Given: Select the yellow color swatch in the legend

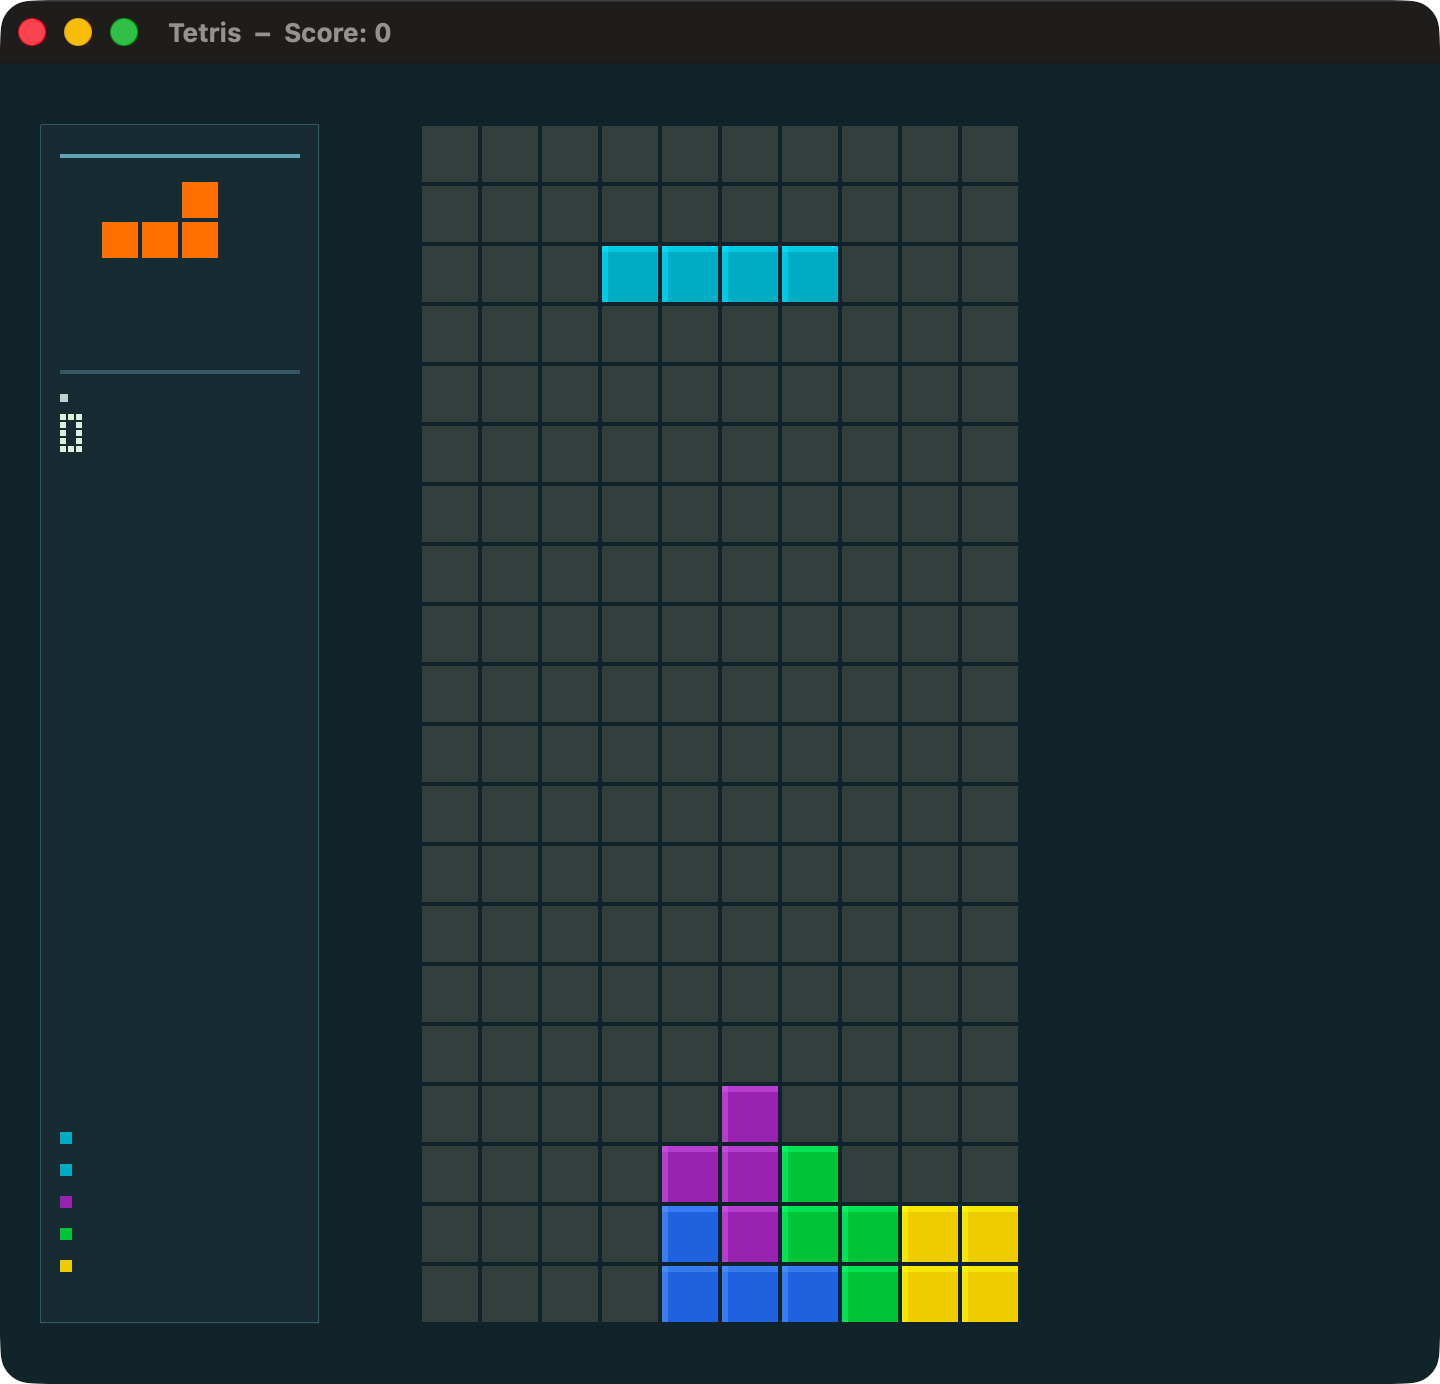Looking at the screenshot, I should pos(65,1264).
